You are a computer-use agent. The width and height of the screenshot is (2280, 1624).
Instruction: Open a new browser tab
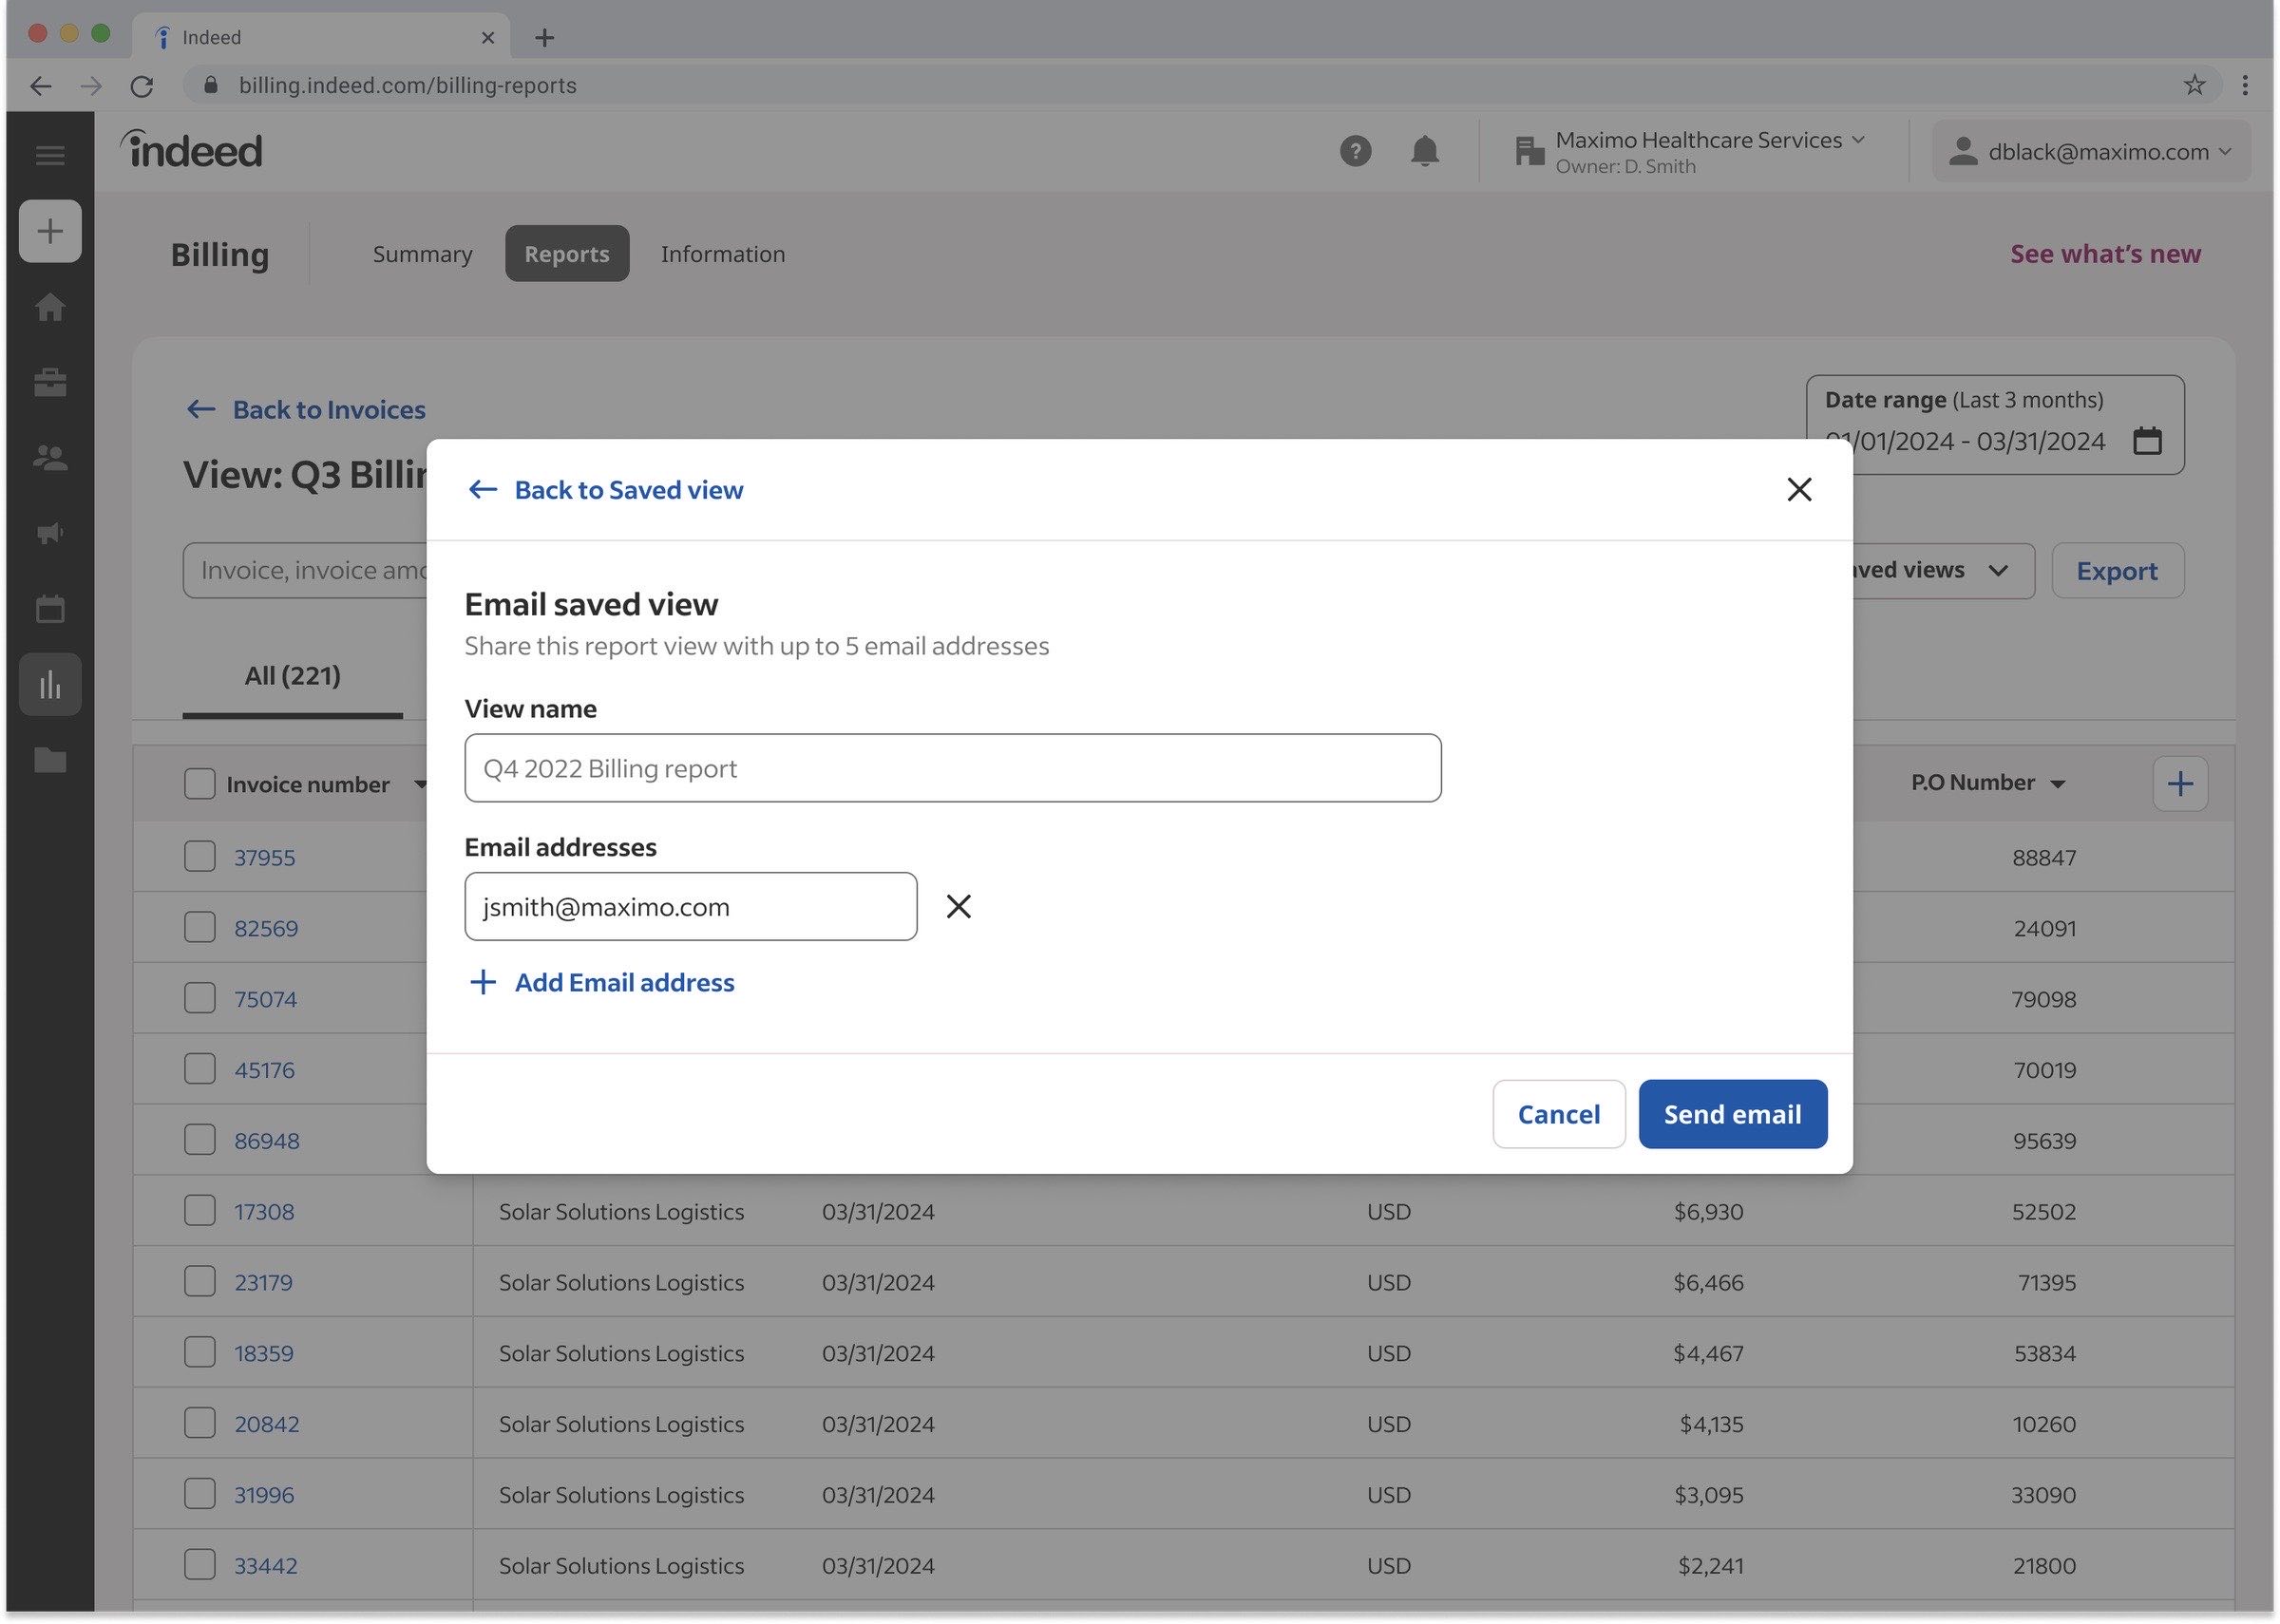coord(544,37)
